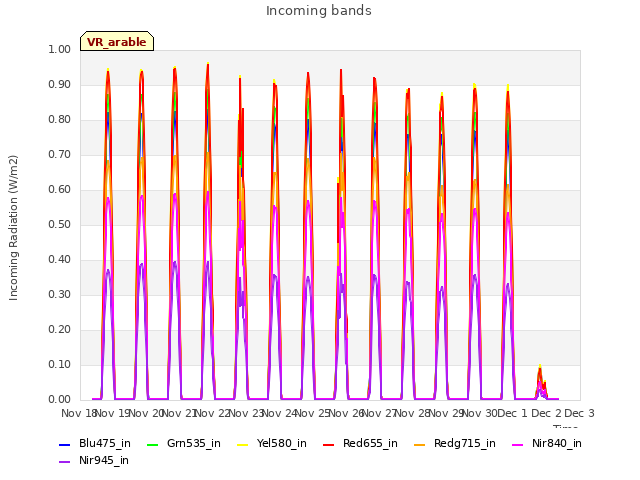This screenshot has height=480, width=640.
Task: Toggle the Yel580_in legend entry
Action: (272, 443)
